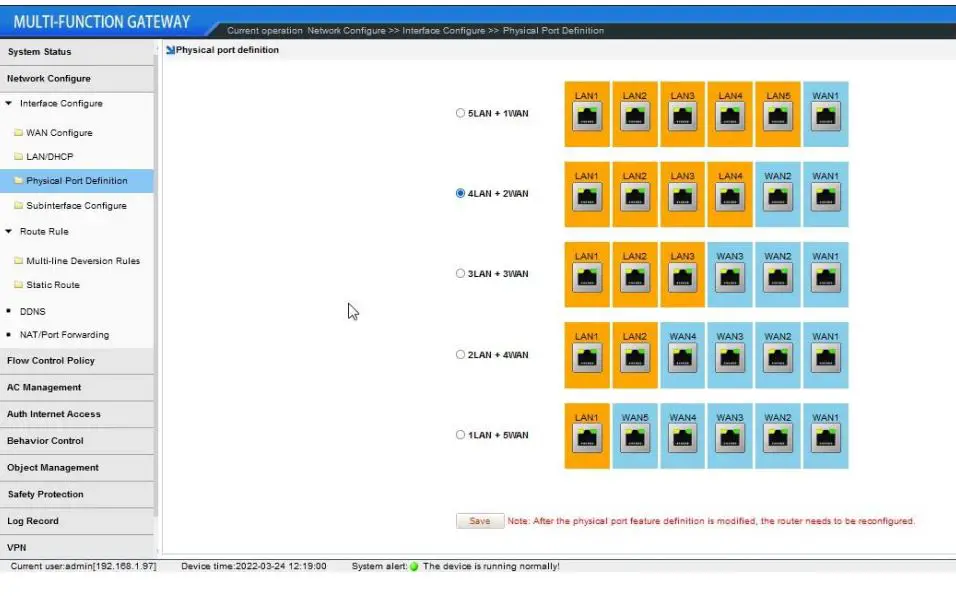
Task: Open Flow Control Policy menu
Action: (x=77, y=361)
